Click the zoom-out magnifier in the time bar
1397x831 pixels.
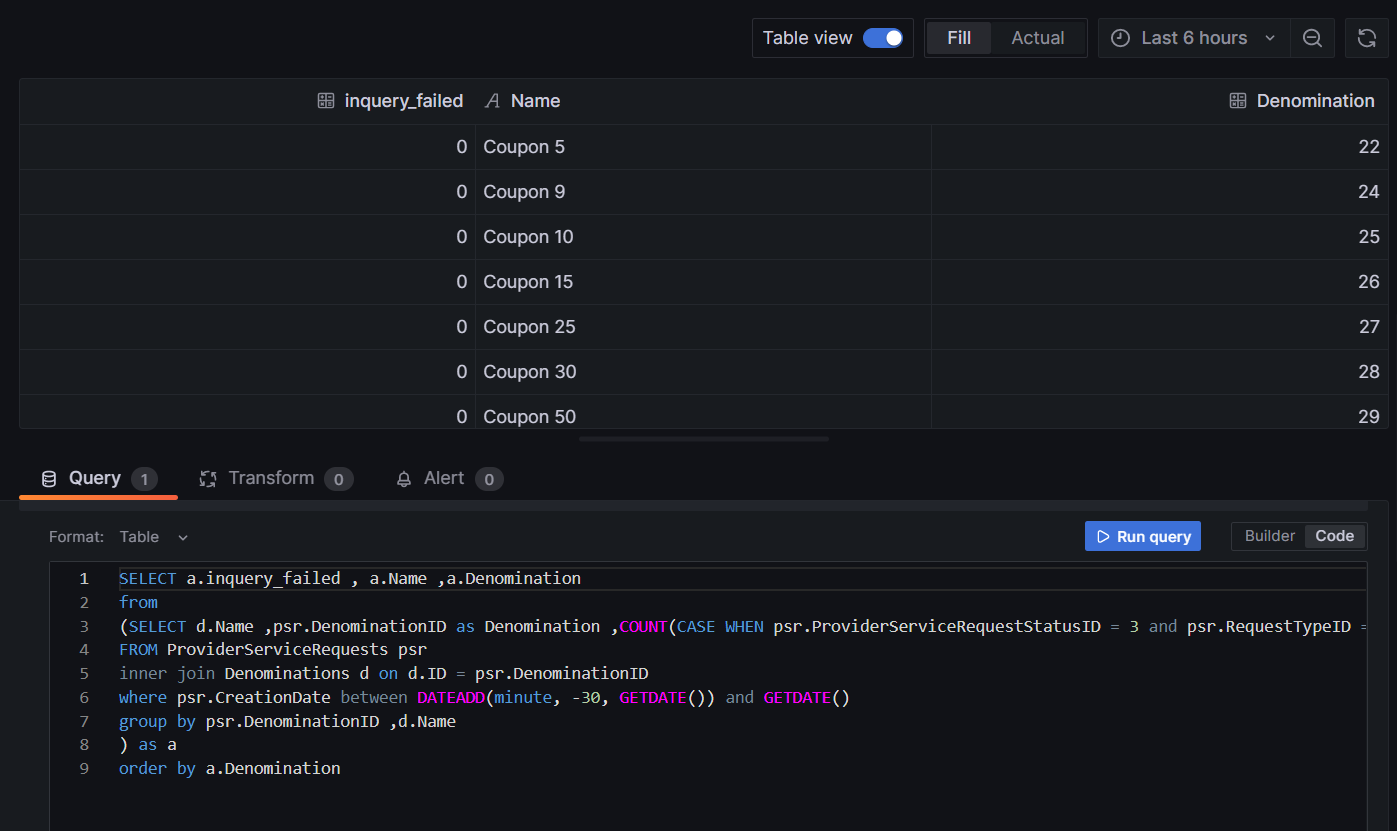point(1312,37)
